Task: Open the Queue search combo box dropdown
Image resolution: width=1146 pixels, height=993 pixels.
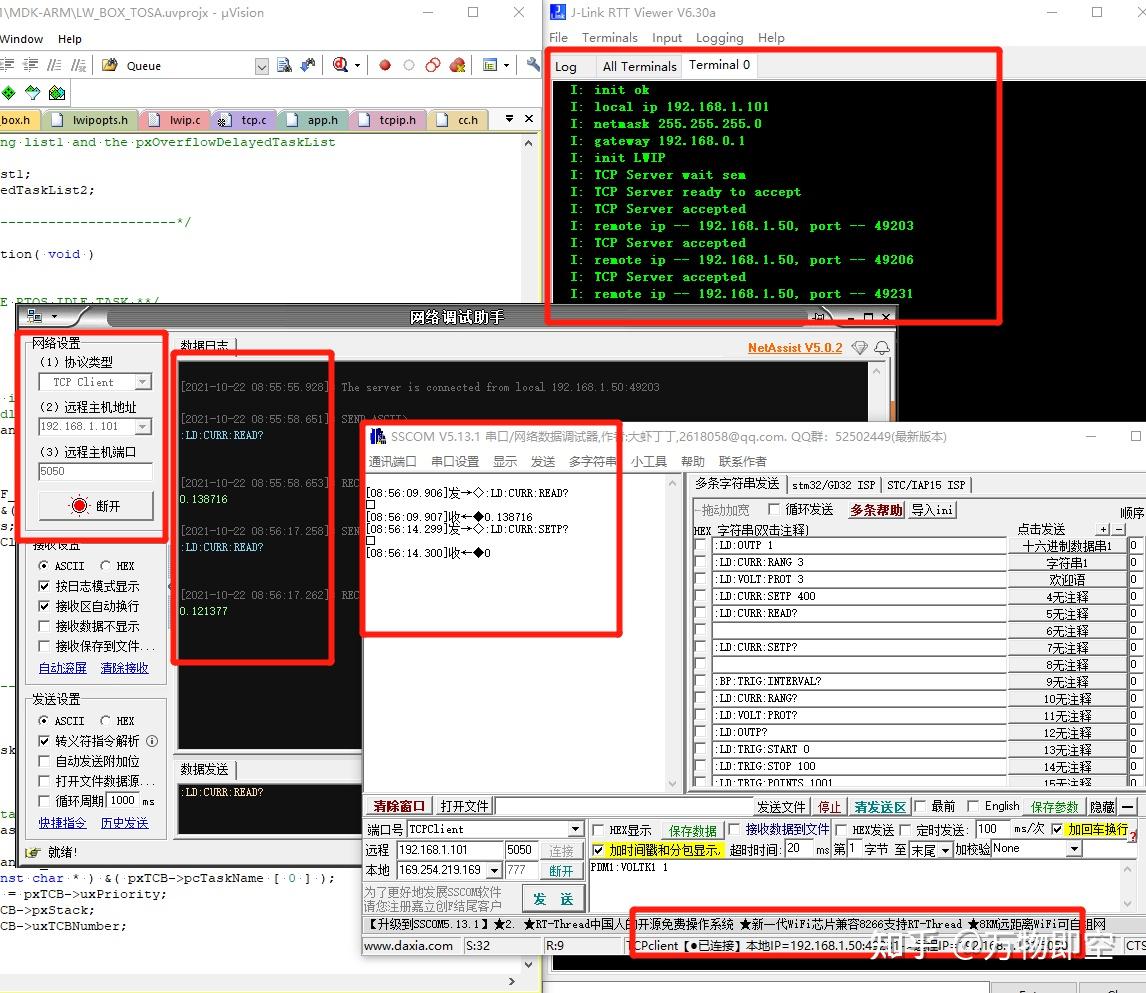Action: [x=262, y=66]
